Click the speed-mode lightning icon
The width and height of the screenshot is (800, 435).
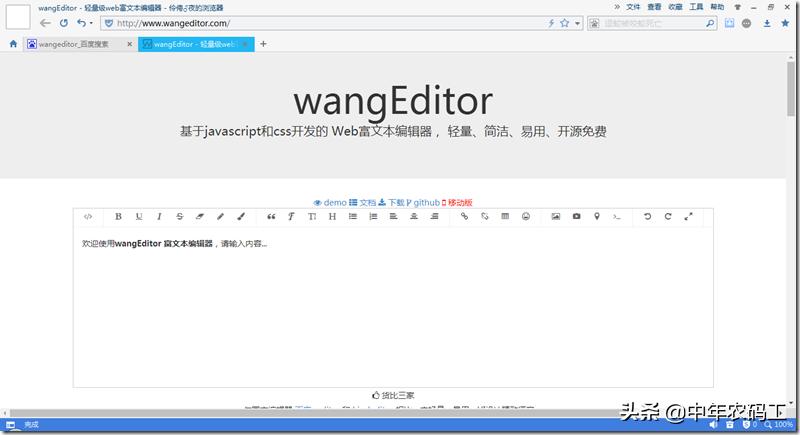click(552, 23)
